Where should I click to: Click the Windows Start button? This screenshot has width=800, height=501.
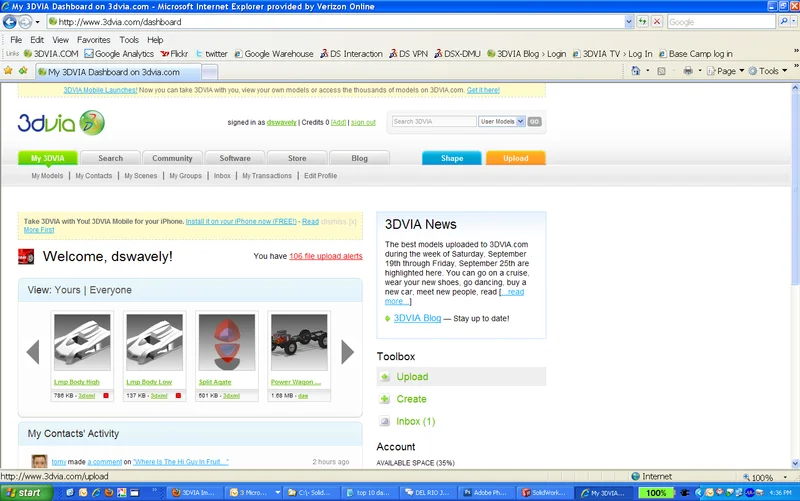click(x=23, y=493)
